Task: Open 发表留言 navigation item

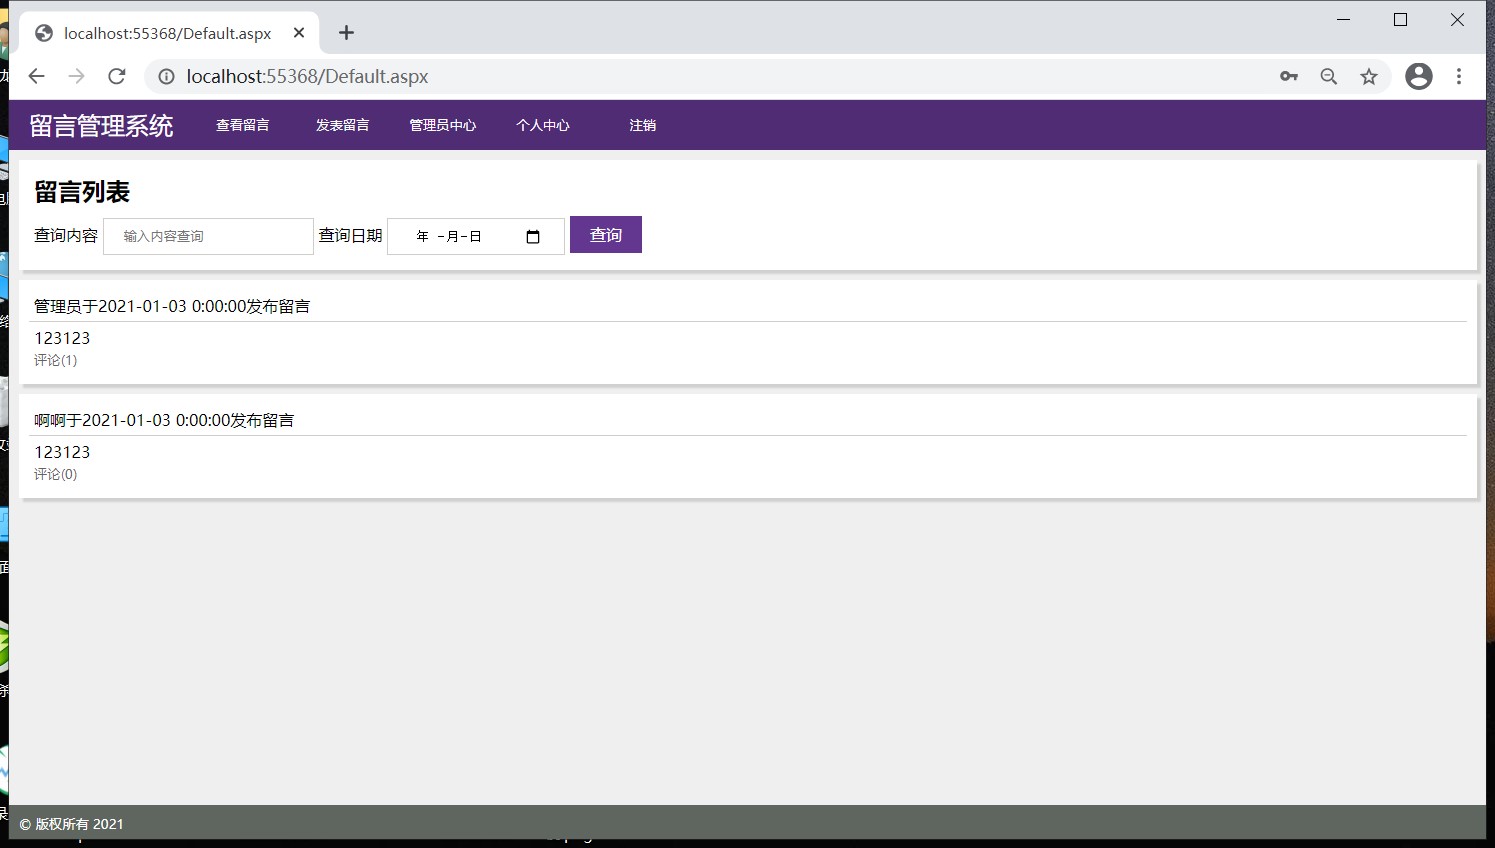Action: pyautogui.click(x=343, y=125)
